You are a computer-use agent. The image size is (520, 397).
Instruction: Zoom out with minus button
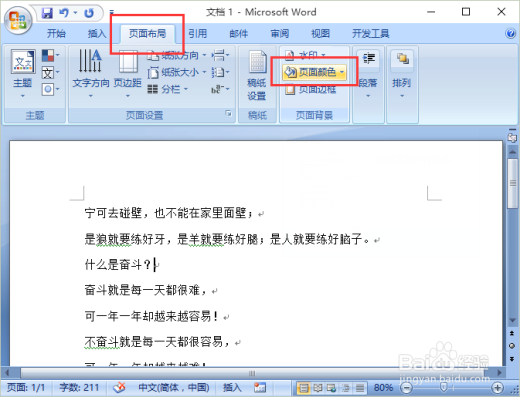click(x=406, y=388)
